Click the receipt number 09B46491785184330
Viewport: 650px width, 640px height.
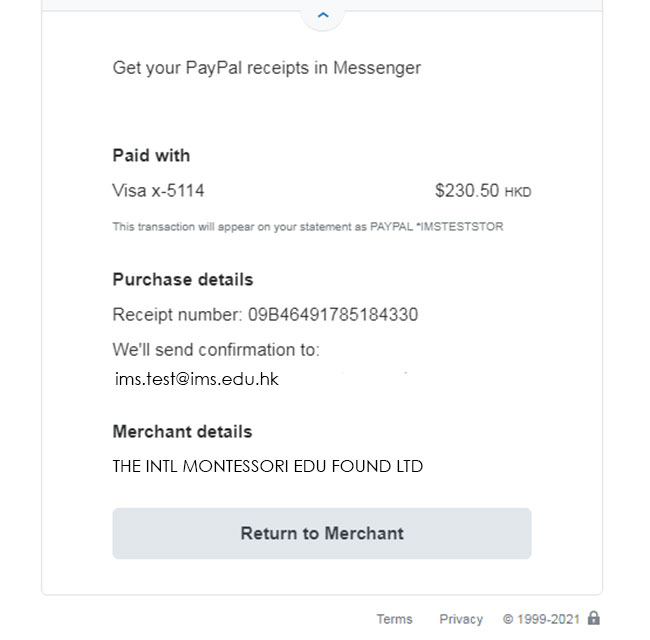(333, 315)
